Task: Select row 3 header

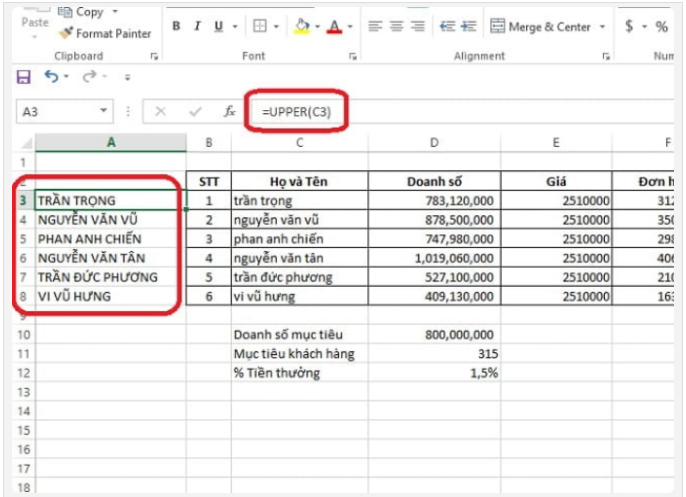Action: (x=23, y=200)
